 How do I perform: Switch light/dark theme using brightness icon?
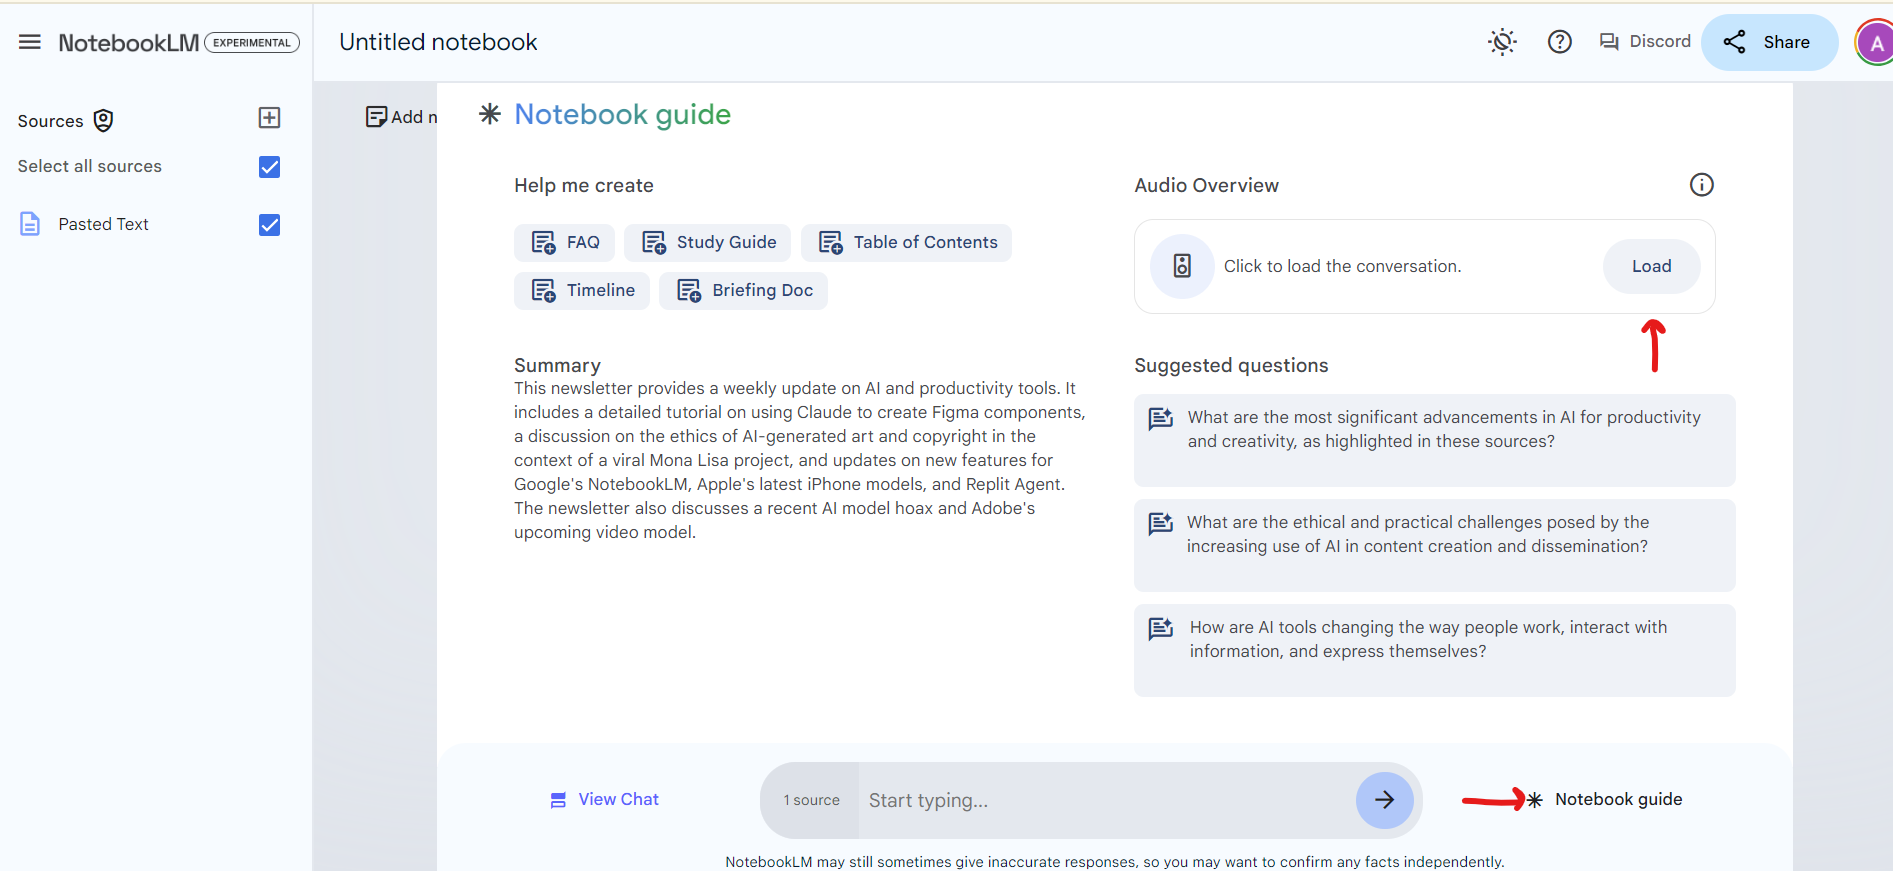pyautogui.click(x=1502, y=42)
